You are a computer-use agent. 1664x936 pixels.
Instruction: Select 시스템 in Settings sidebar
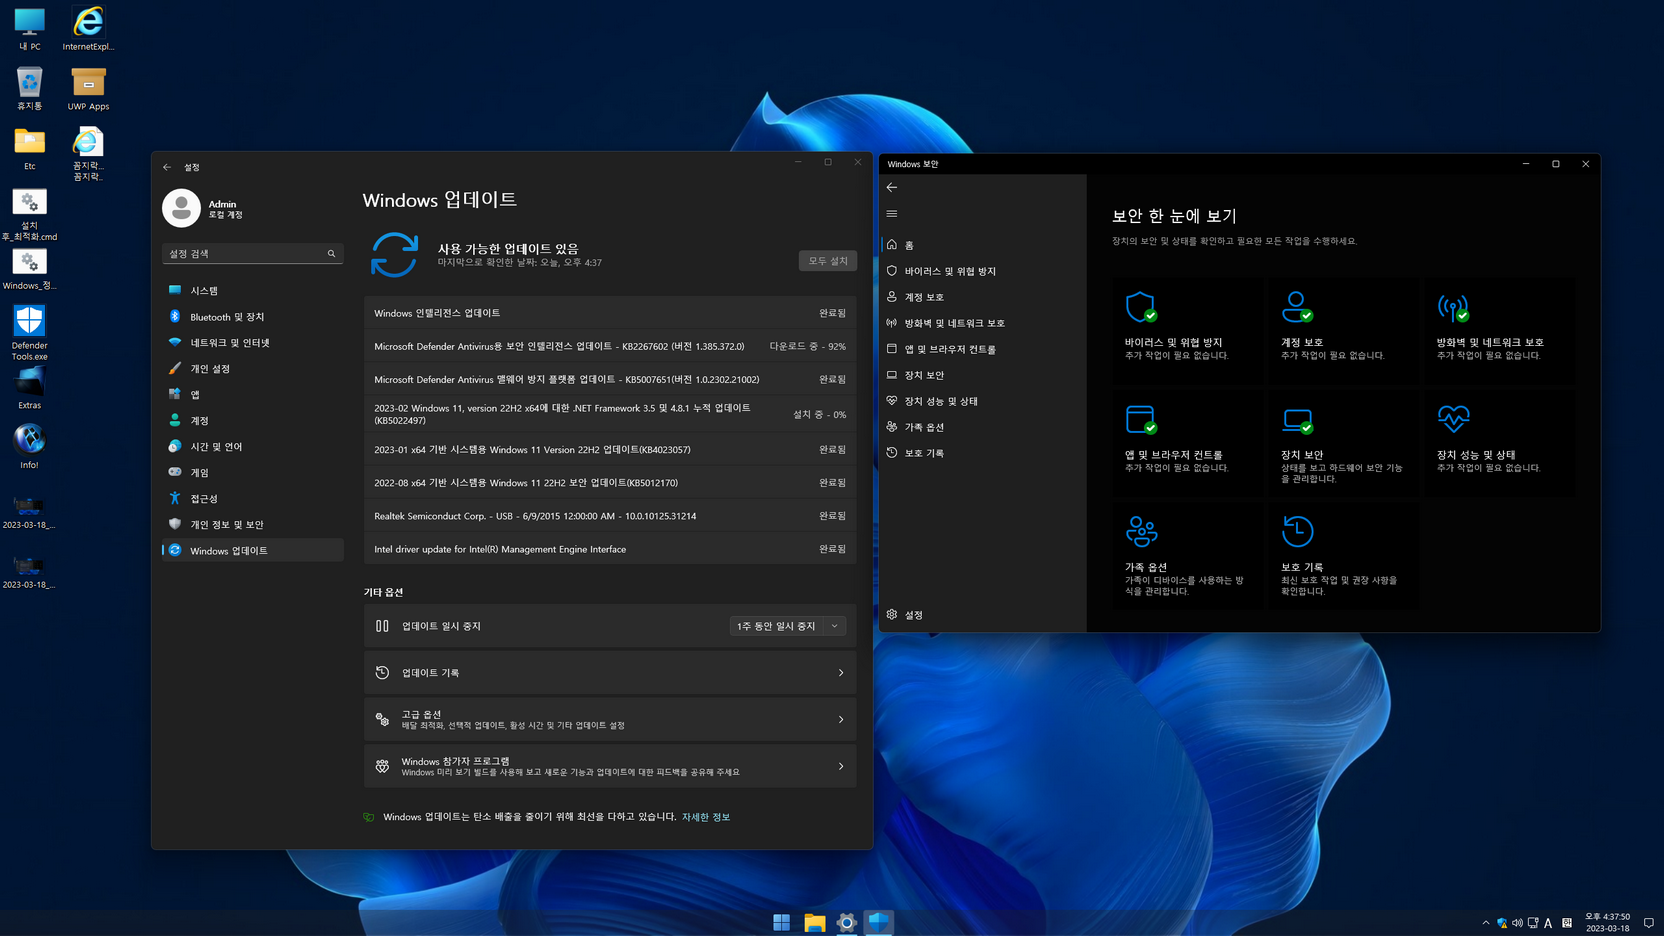(x=253, y=290)
